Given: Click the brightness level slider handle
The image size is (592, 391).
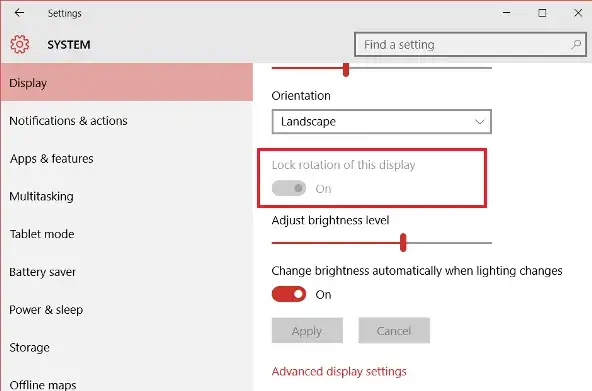Looking at the screenshot, I should [403, 242].
